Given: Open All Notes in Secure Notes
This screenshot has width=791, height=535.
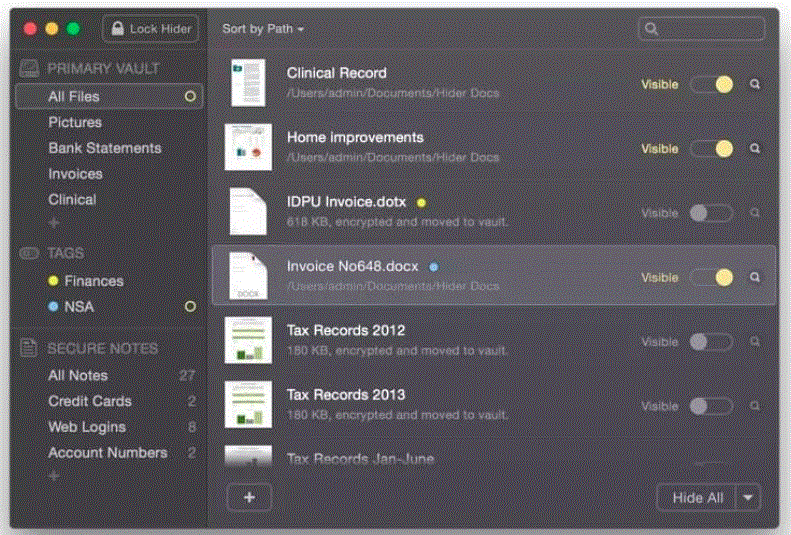Looking at the screenshot, I should click(x=78, y=375).
